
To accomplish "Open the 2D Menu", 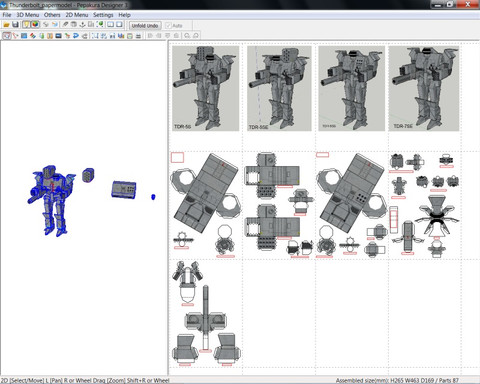I will pyautogui.click(x=77, y=15).
